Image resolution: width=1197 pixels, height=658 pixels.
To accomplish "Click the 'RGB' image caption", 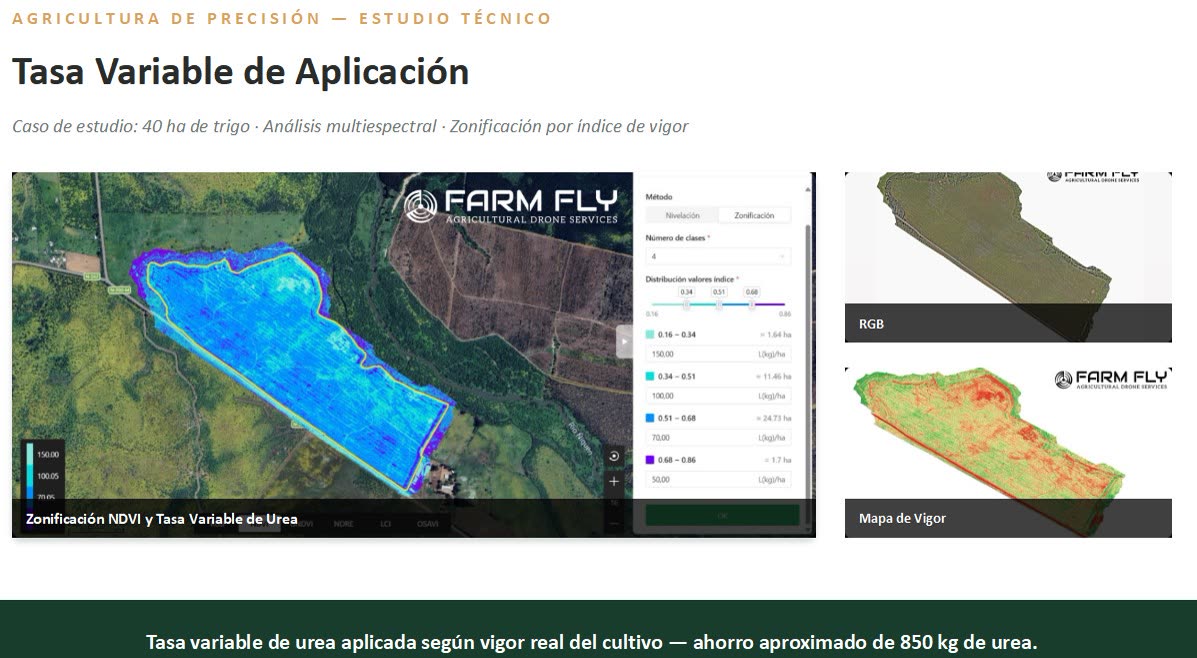I will tap(871, 324).
